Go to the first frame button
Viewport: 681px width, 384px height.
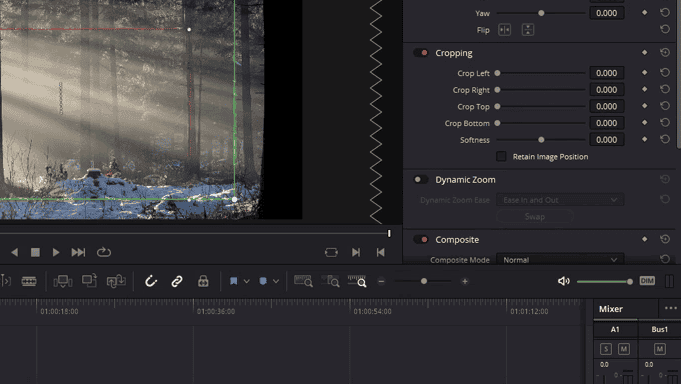pyautogui.click(x=380, y=252)
